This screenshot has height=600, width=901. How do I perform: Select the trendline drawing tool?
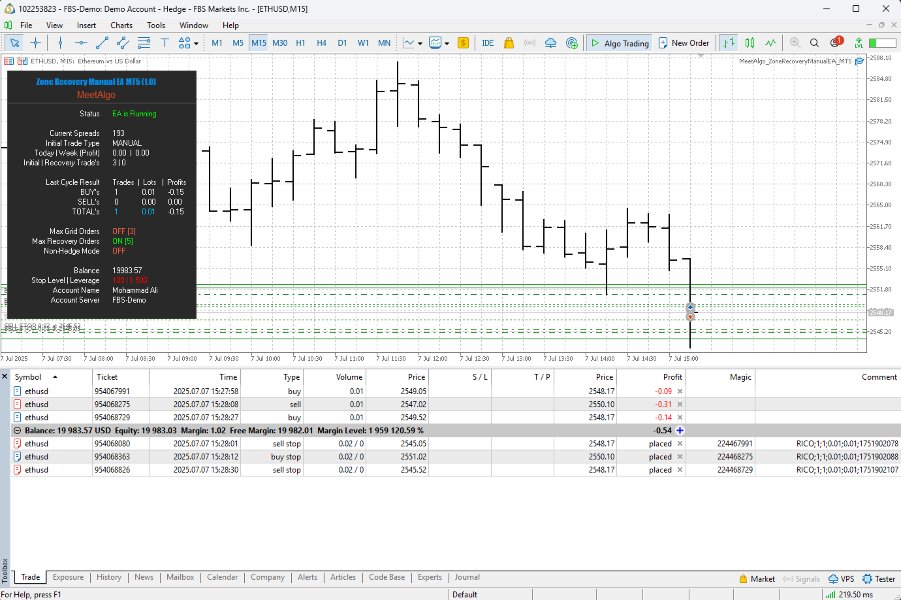pyautogui.click(x=104, y=42)
